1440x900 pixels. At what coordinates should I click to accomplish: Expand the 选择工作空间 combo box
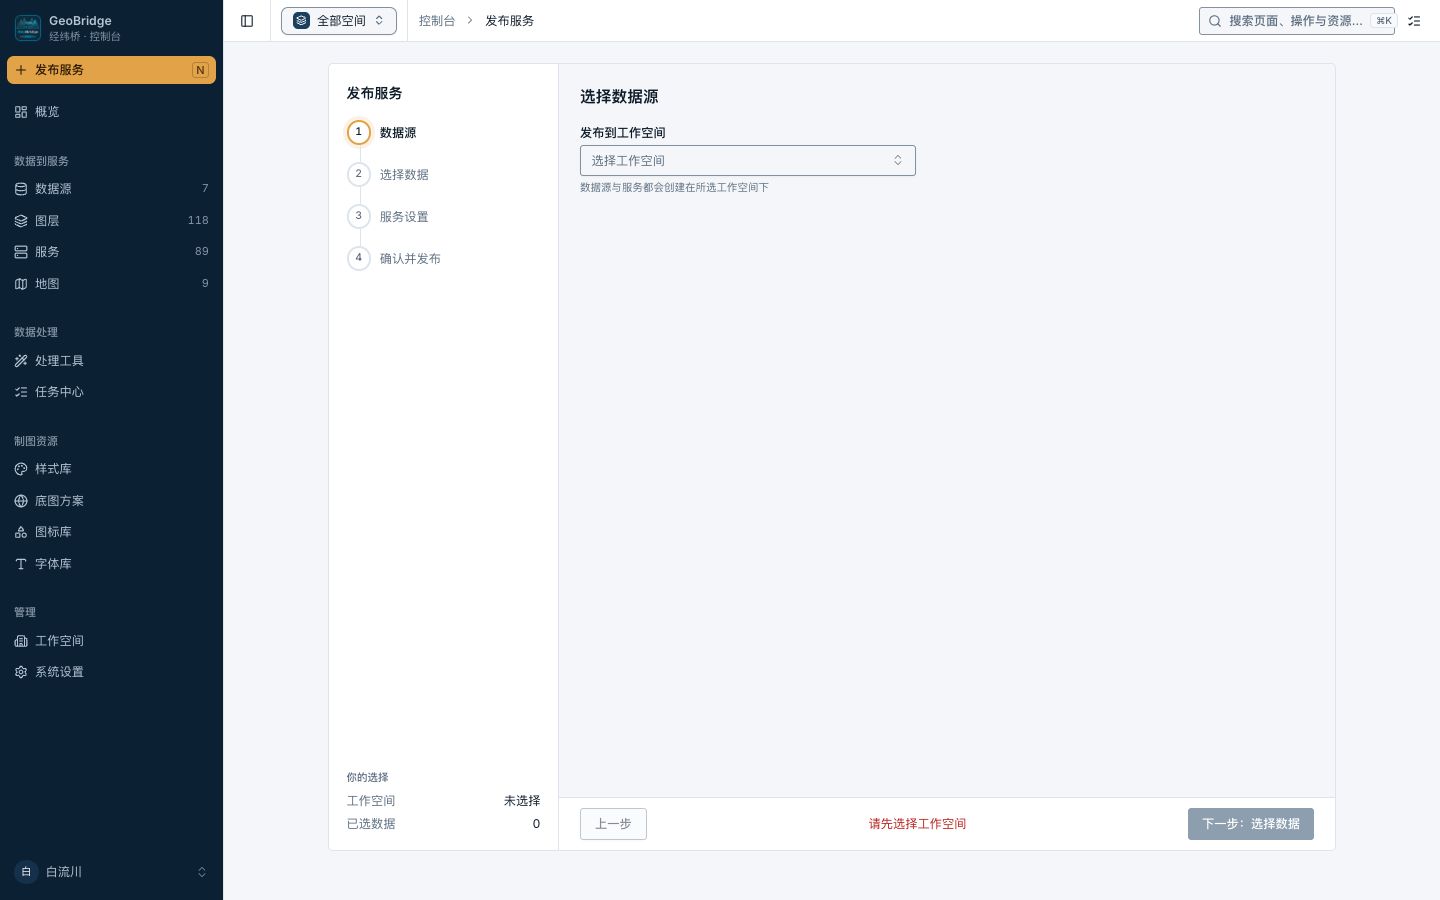click(x=748, y=161)
